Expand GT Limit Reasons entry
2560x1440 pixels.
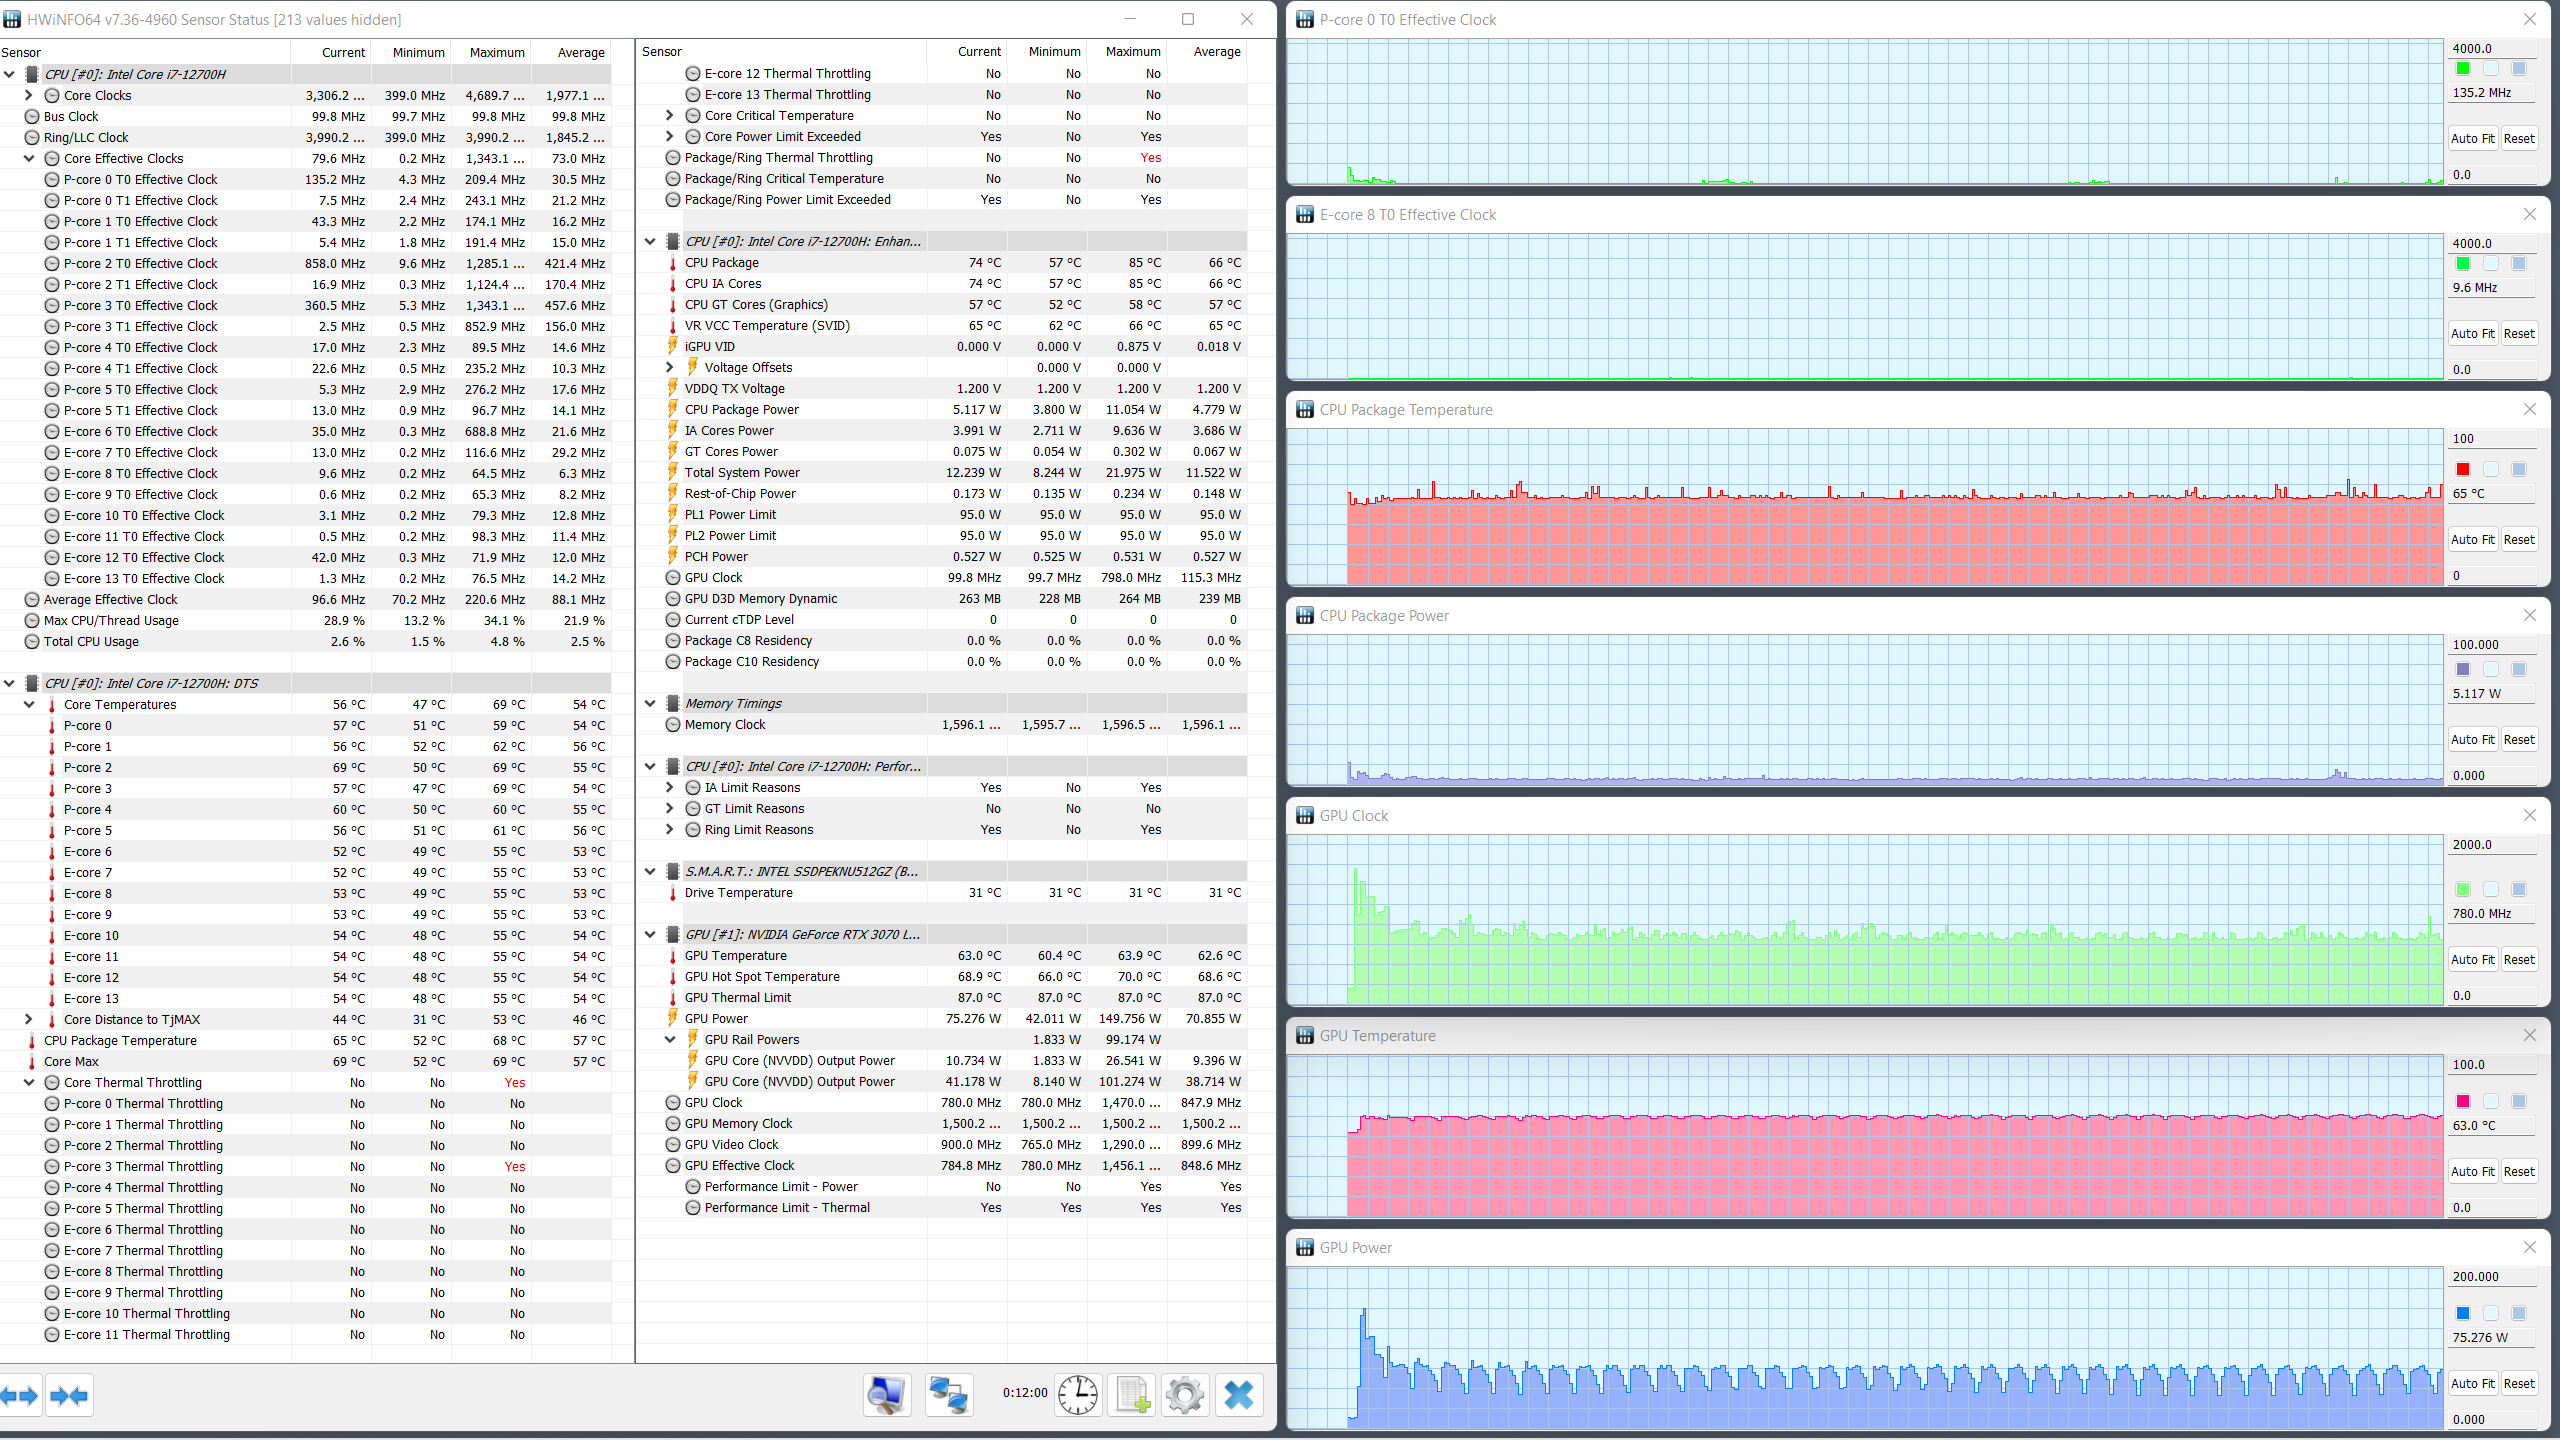(670, 808)
